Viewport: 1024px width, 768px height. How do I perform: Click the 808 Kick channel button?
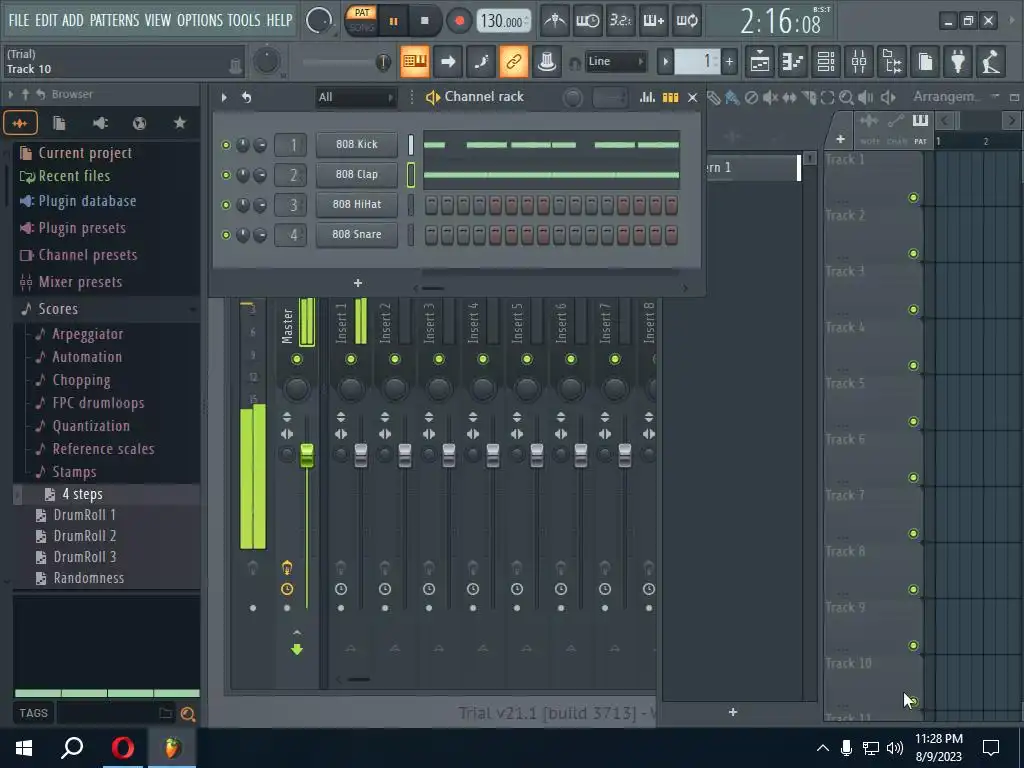(x=357, y=144)
